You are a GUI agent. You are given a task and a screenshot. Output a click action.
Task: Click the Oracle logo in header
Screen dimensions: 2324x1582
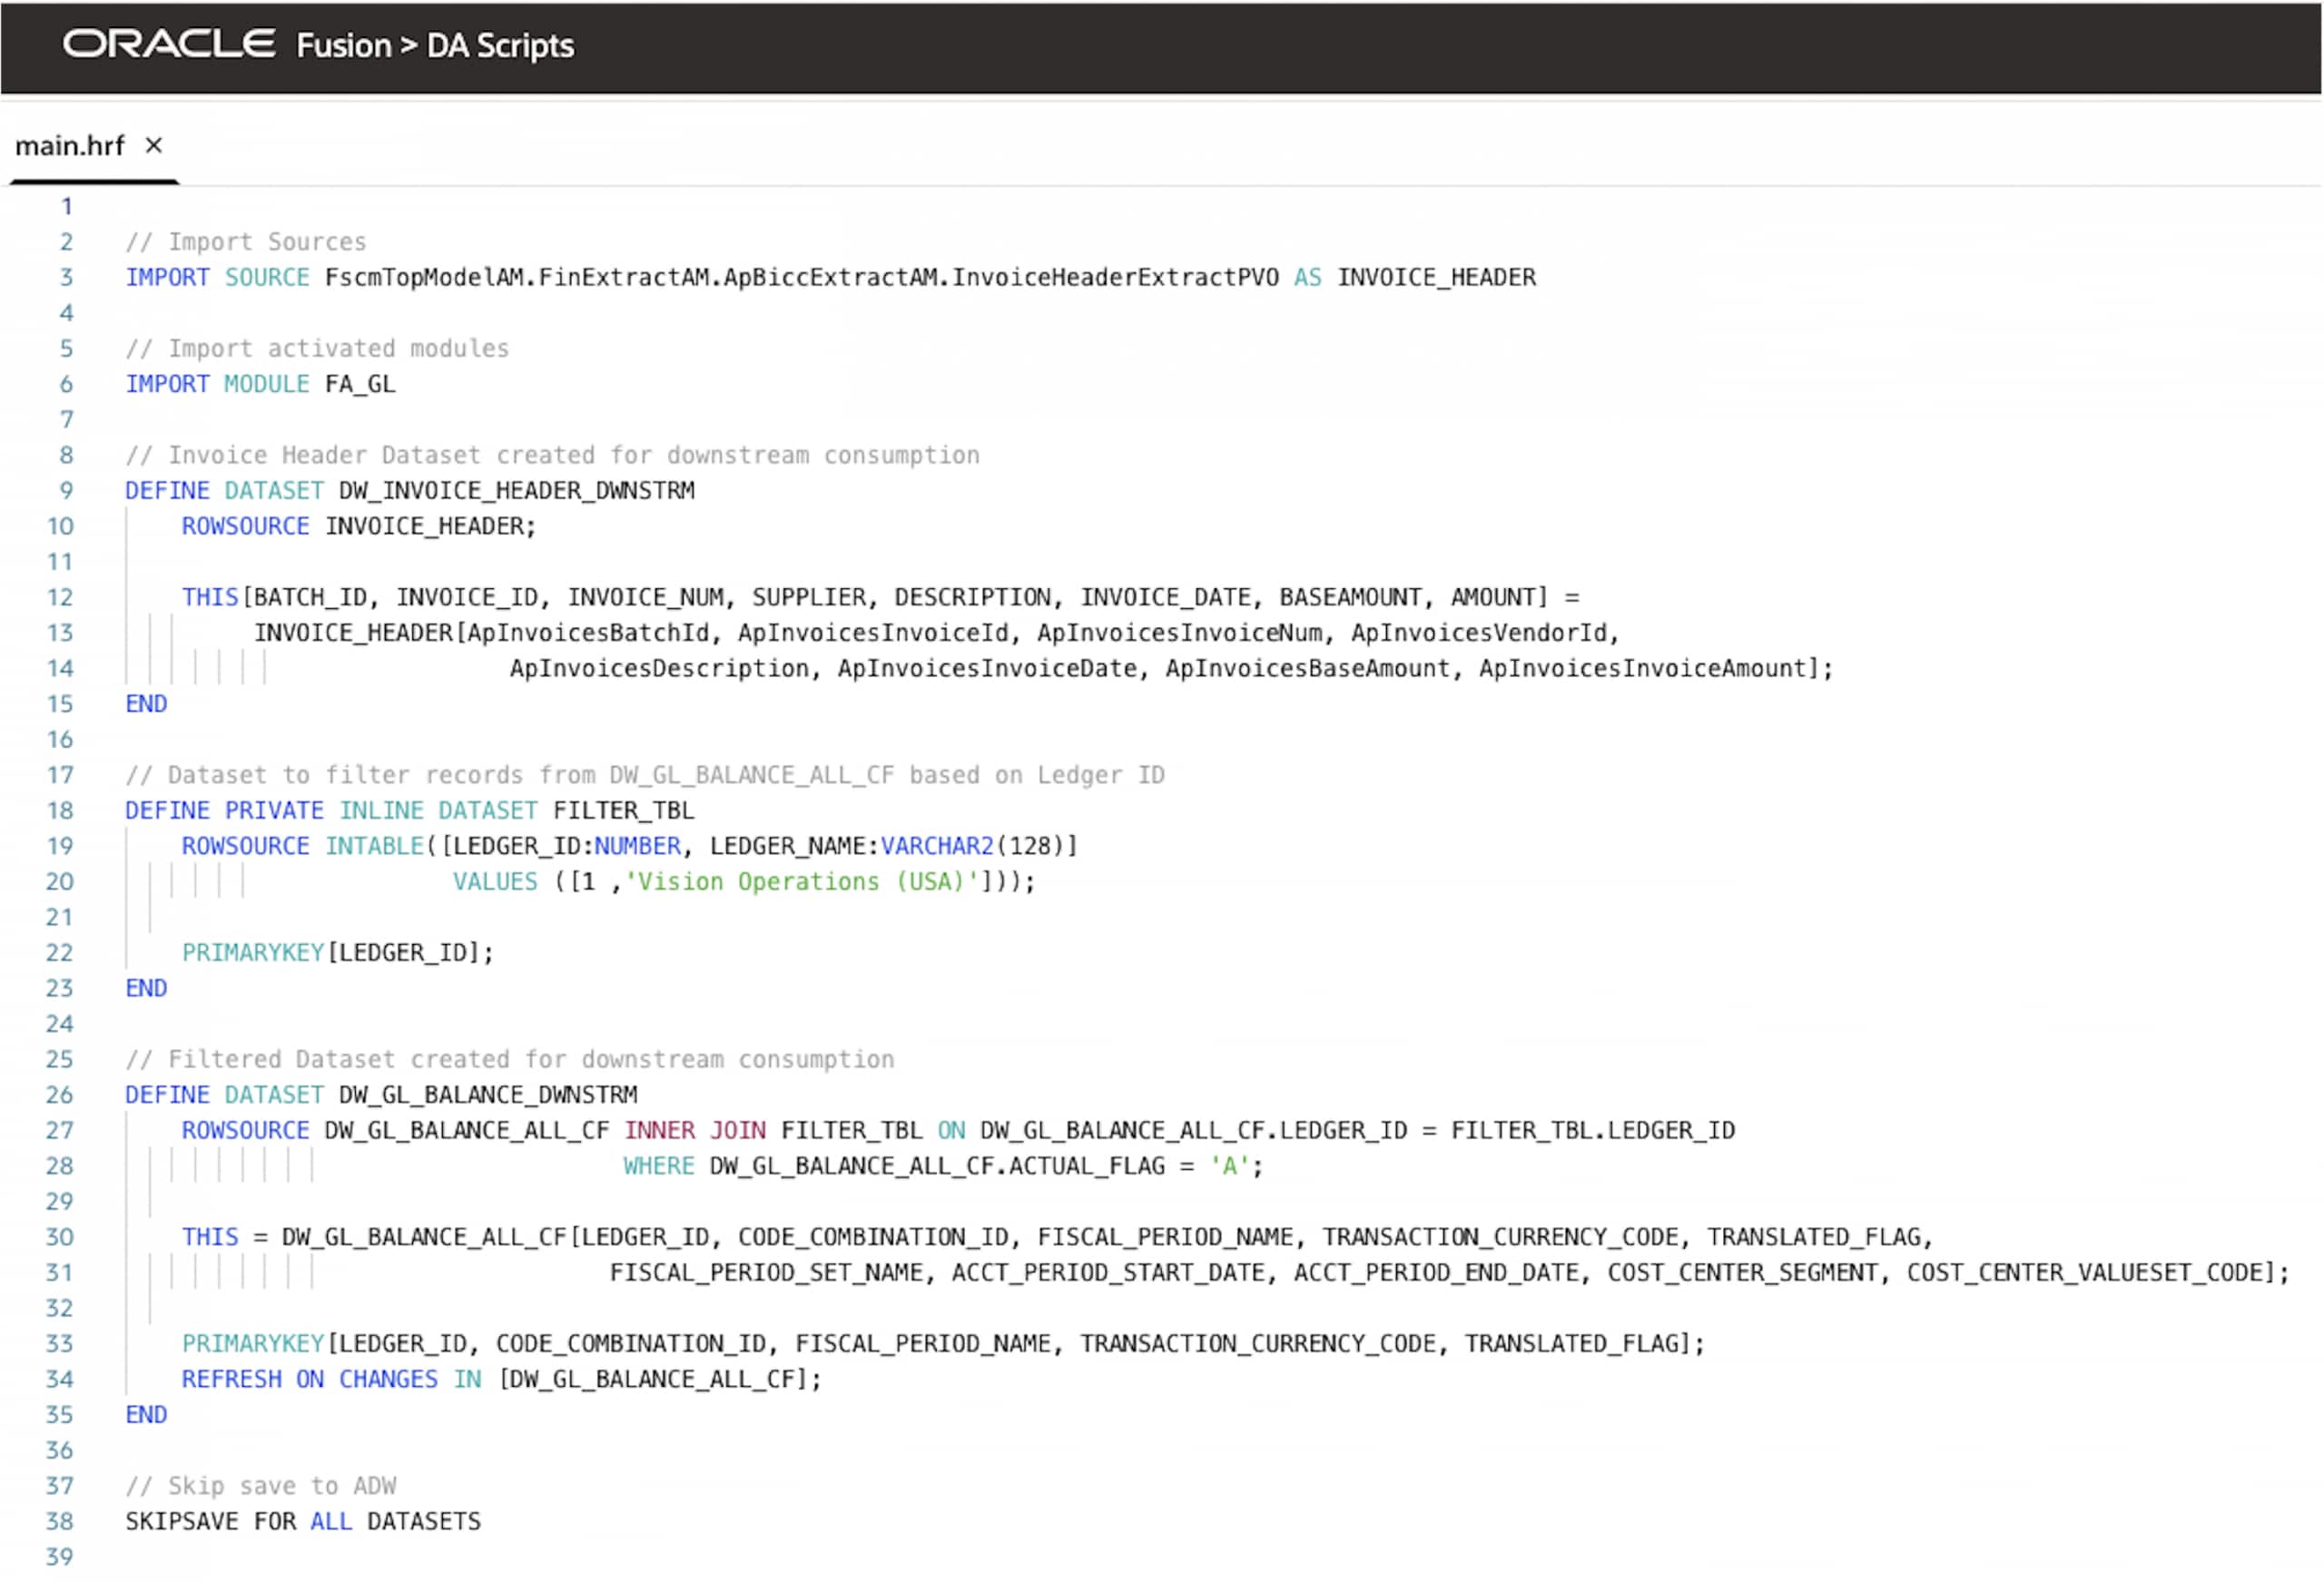pos(168,44)
